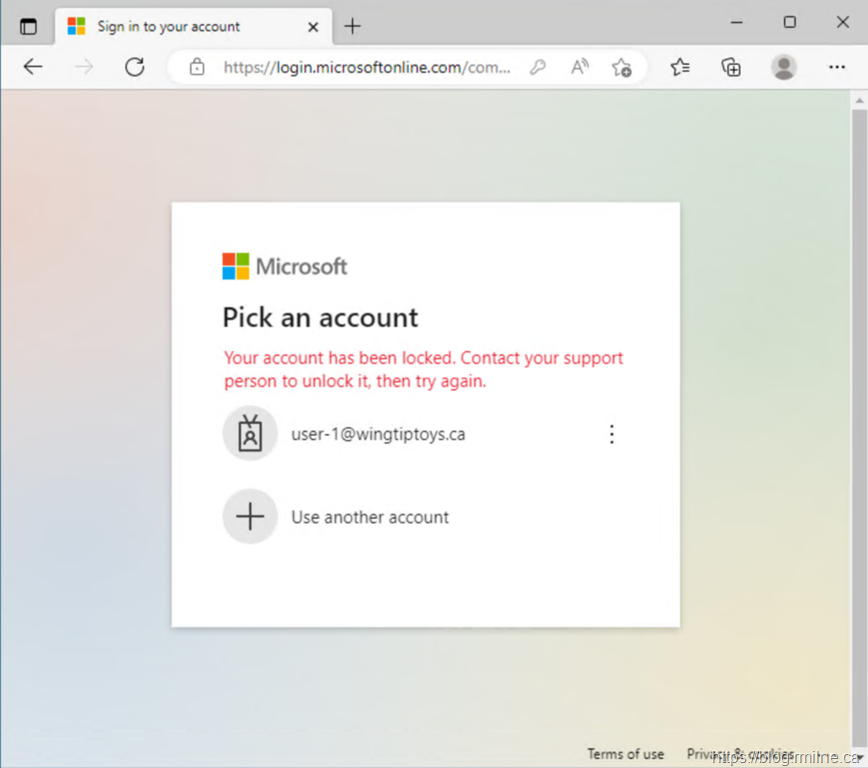
Task: Open Settings and more ellipsis menu
Action: tap(837, 67)
